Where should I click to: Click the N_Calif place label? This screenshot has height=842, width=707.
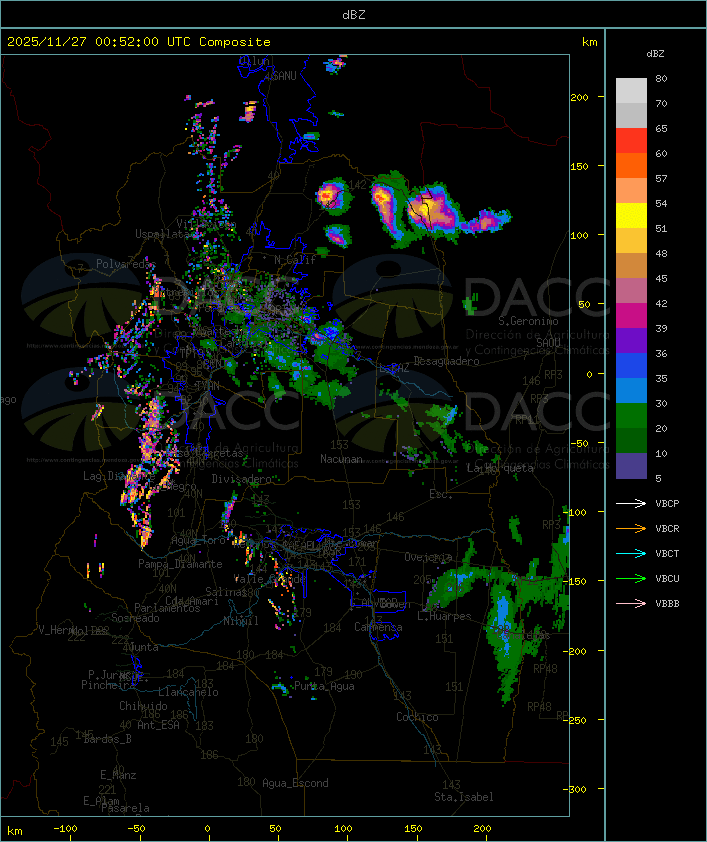(x=295, y=260)
